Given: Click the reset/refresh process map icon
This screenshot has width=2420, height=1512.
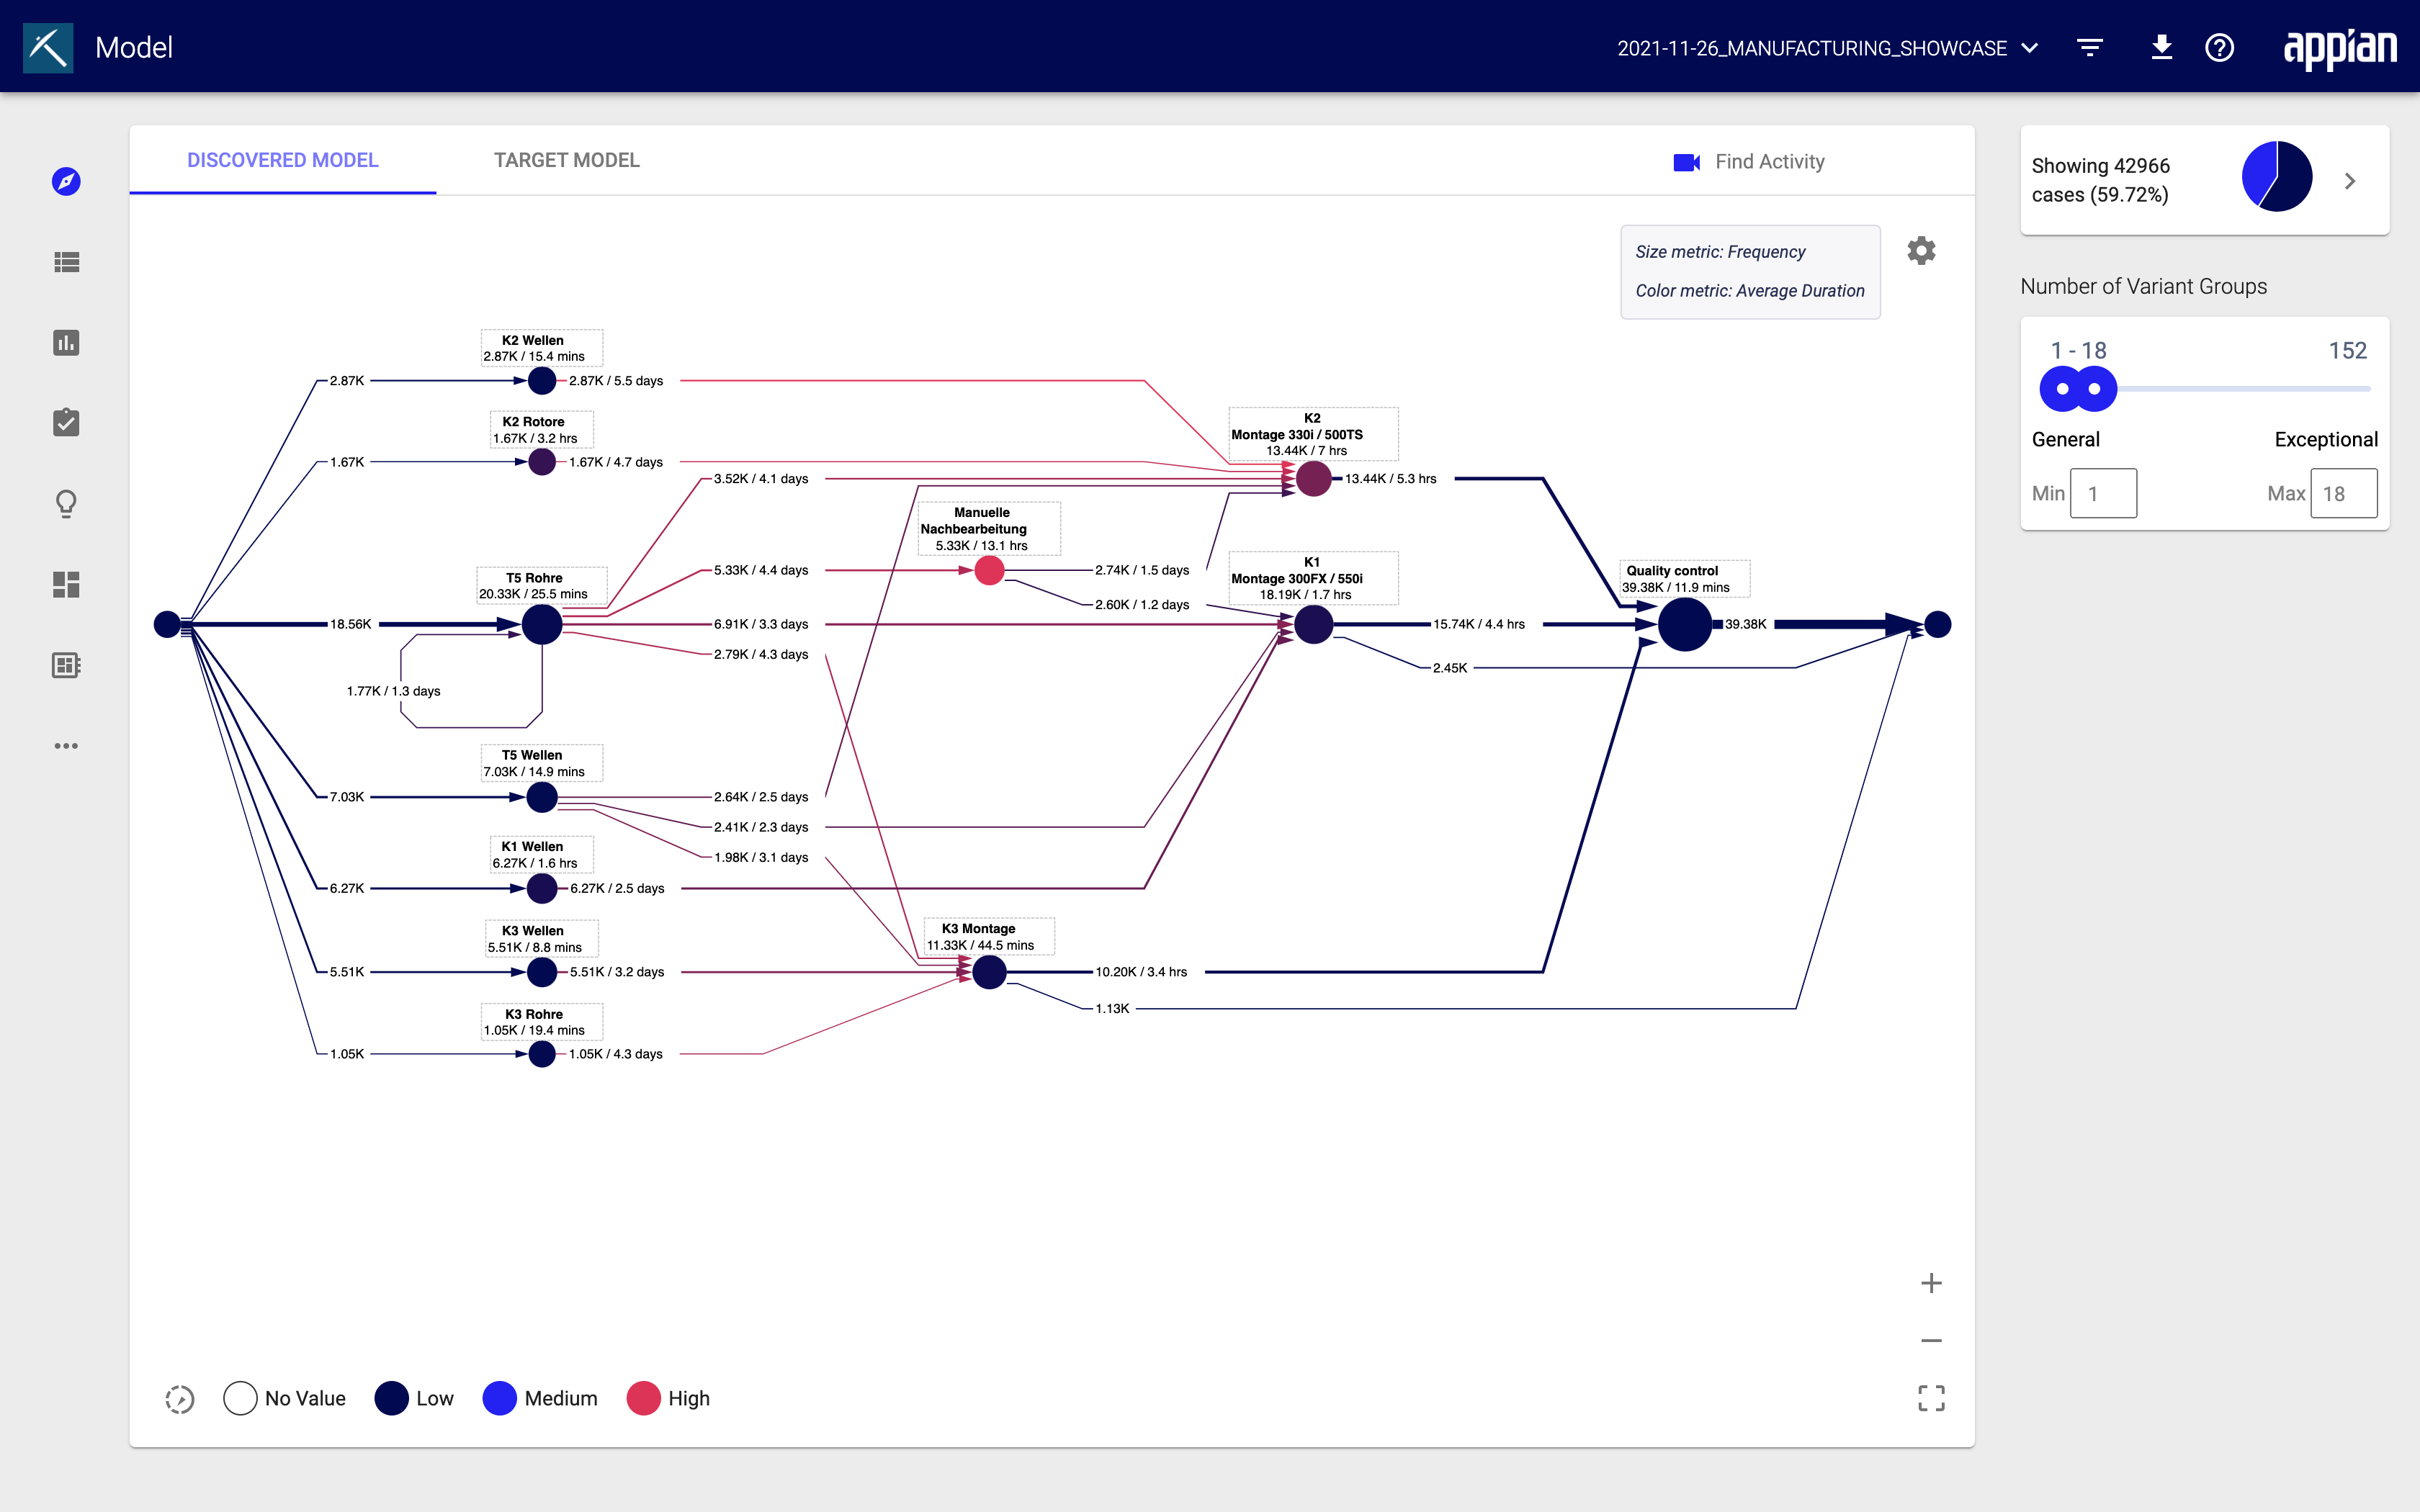Looking at the screenshot, I should coord(179,1397).
